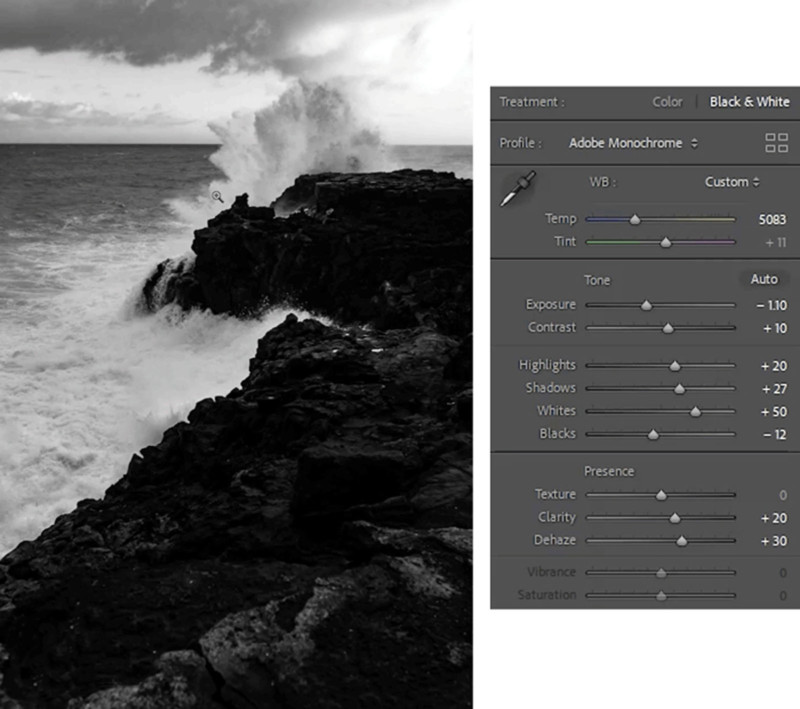The image size is (800, 709).
Task: Click the Clarity slider handle
Action: click(674, 518)
